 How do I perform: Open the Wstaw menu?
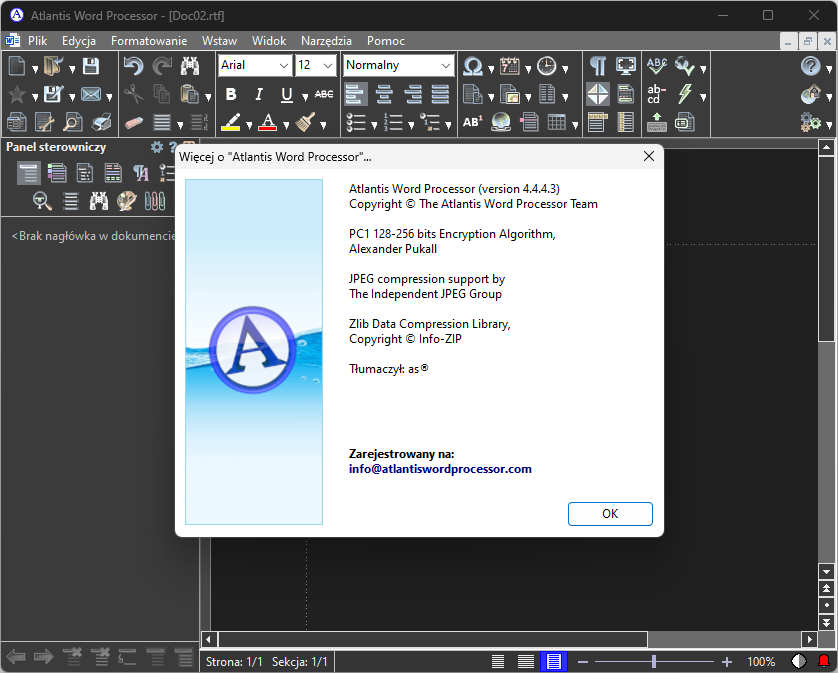tap(219, 41)
